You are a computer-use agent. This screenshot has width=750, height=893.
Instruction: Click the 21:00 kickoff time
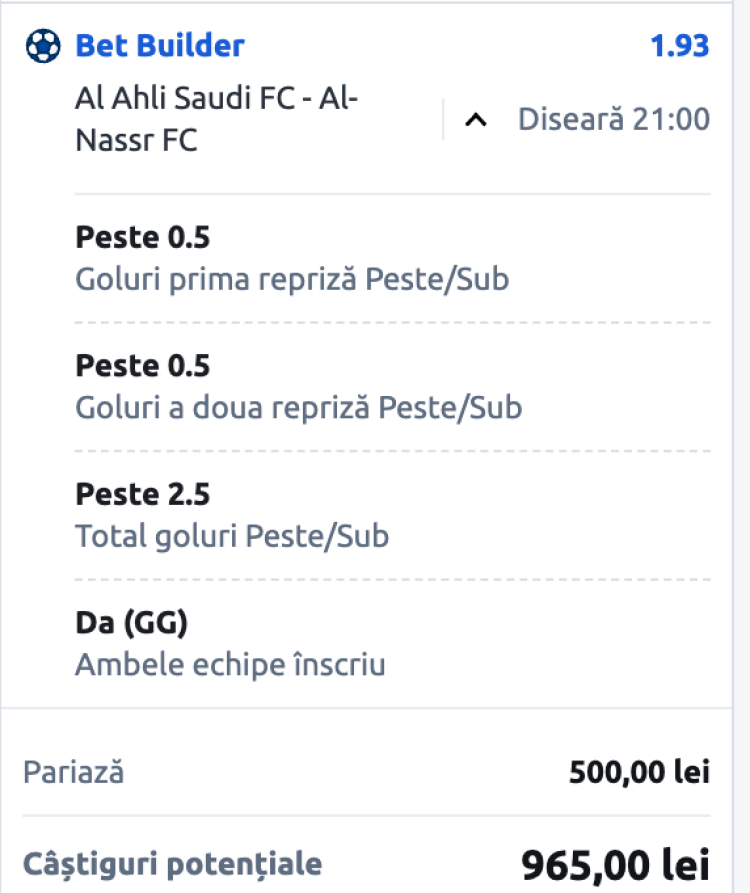point(672,120)
